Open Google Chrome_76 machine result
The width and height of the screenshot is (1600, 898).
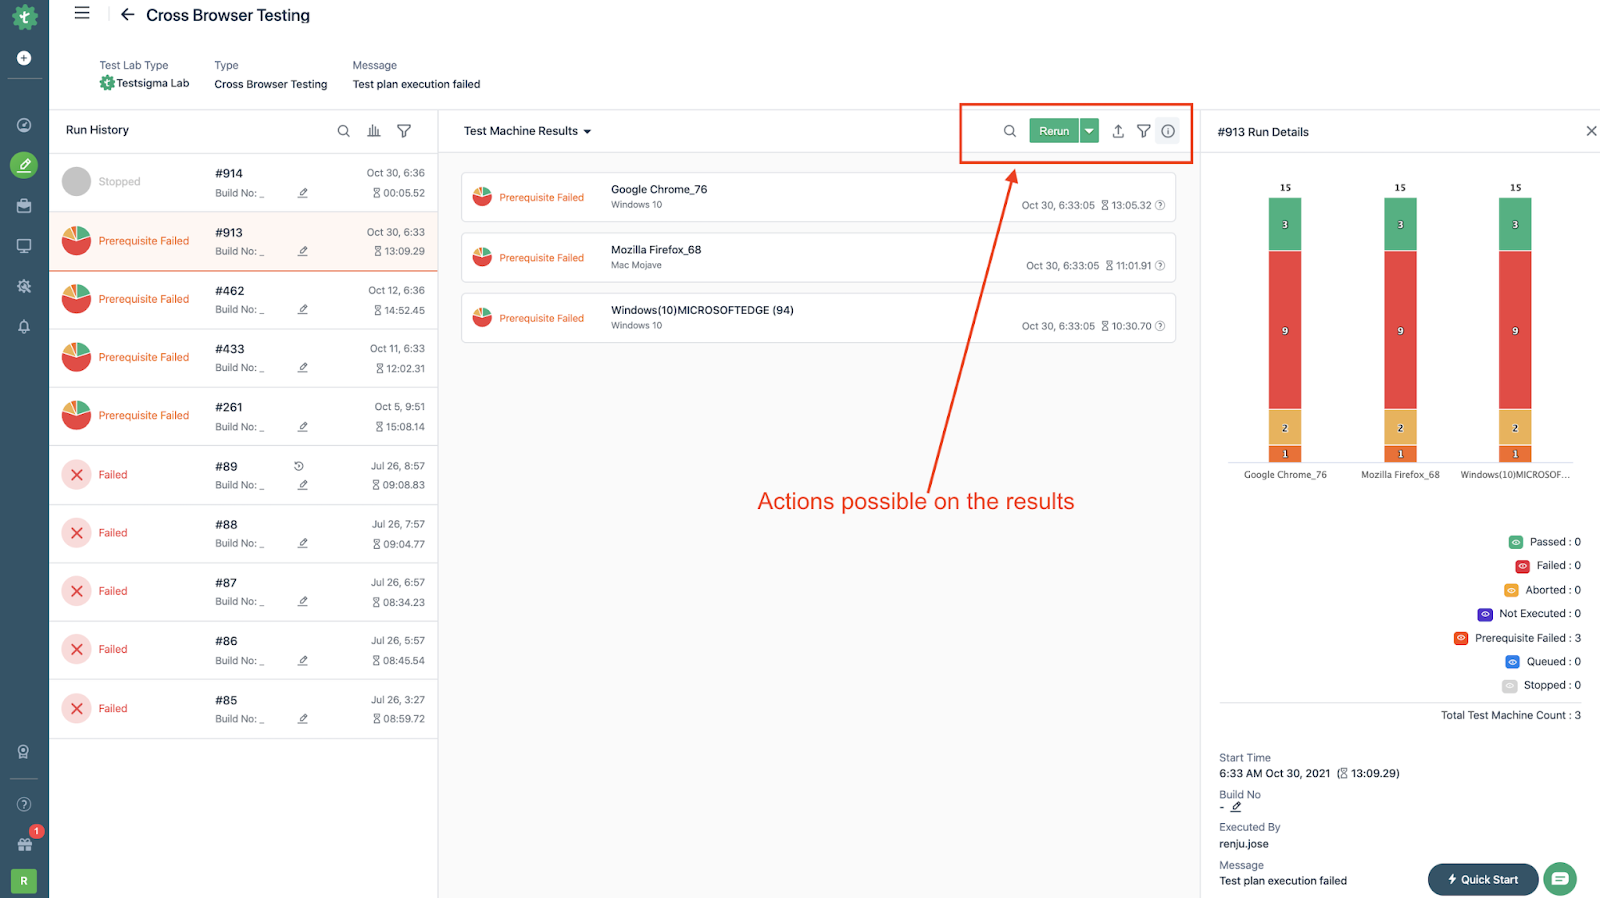coord(818,197)
